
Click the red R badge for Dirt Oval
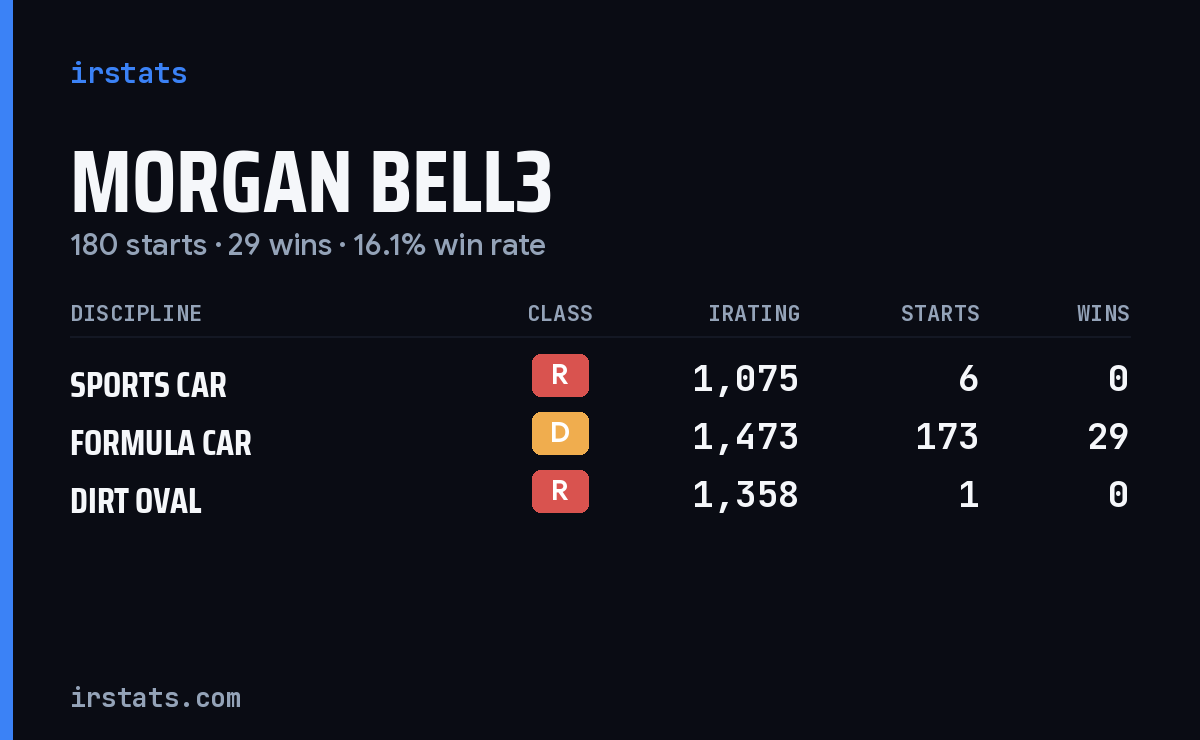[560, 491]
